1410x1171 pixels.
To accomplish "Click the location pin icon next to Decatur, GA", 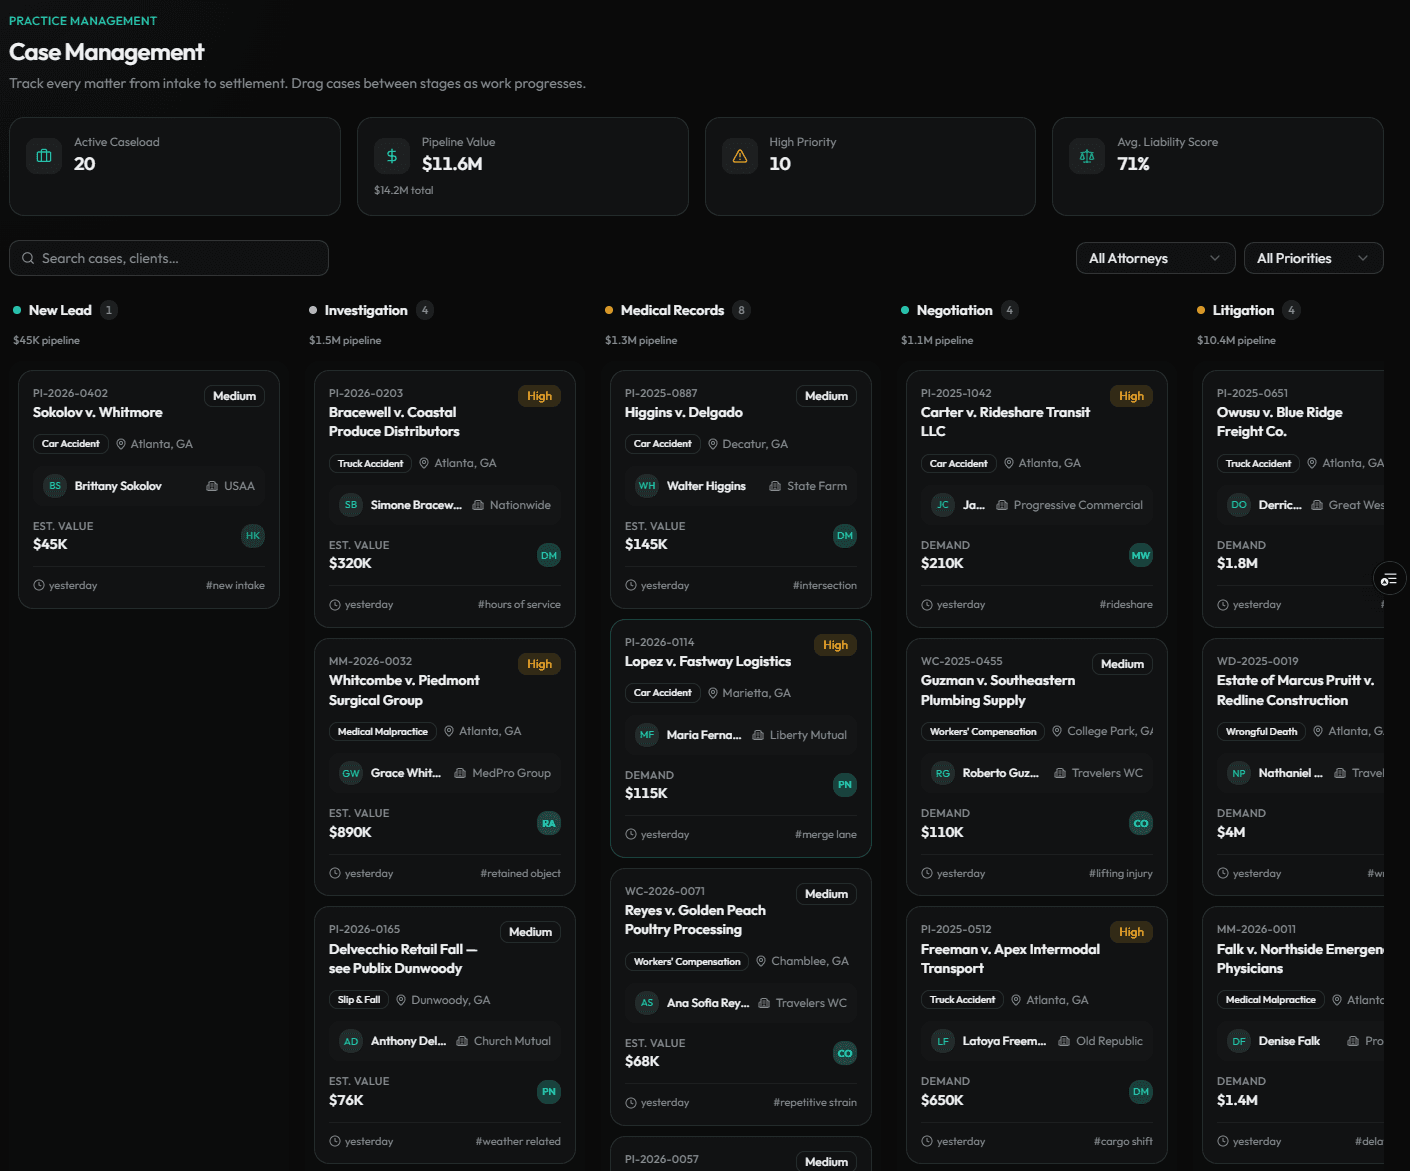I will (713, 444).
